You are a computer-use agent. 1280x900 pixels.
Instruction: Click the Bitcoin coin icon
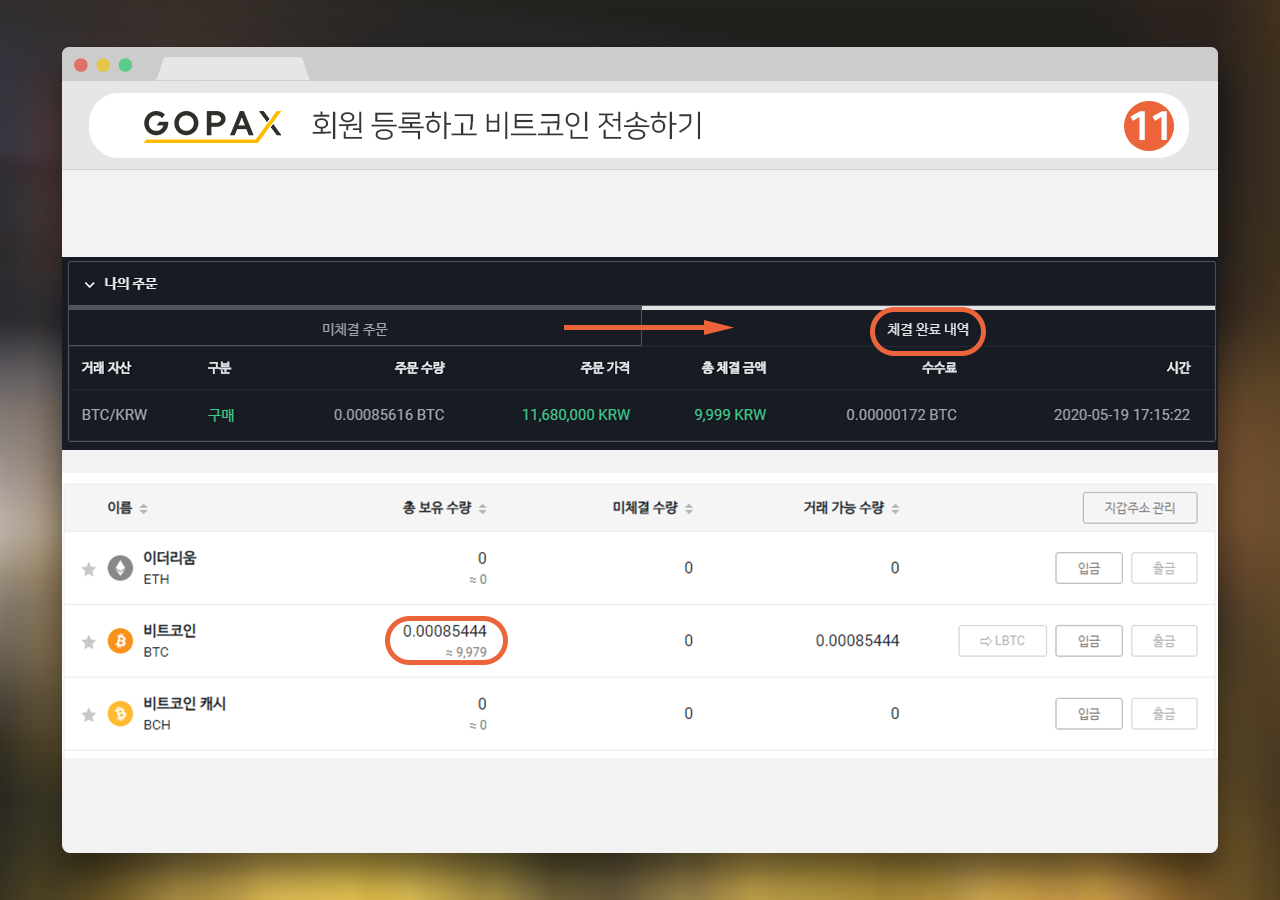(120, 641)
